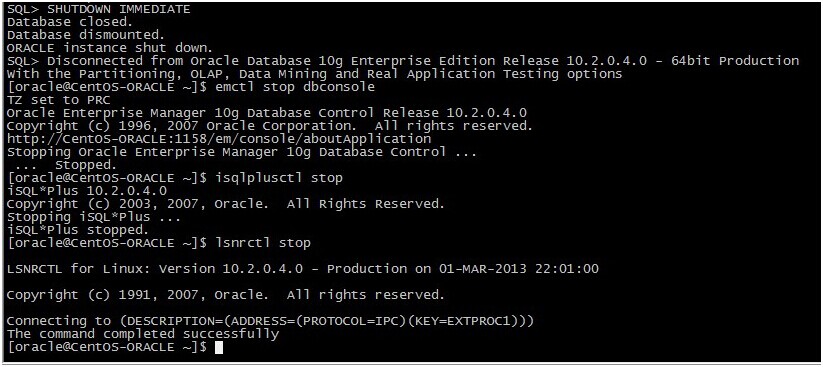The width and height of the screenshot is (823, 367).
Task: Click the '01-MAR-2013 22:01:00' timestamp
Action: (519, 269)
